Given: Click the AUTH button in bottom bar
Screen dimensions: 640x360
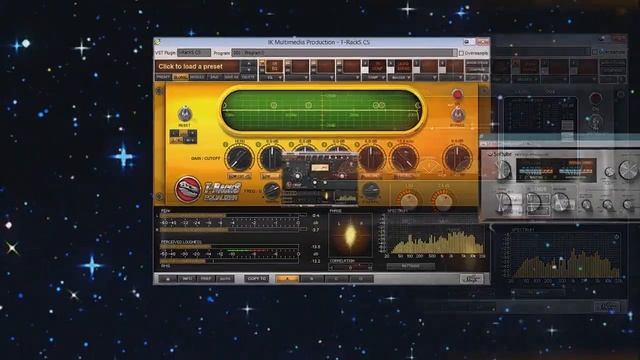Looking at the screenshot, I should [x=225, y=279].
